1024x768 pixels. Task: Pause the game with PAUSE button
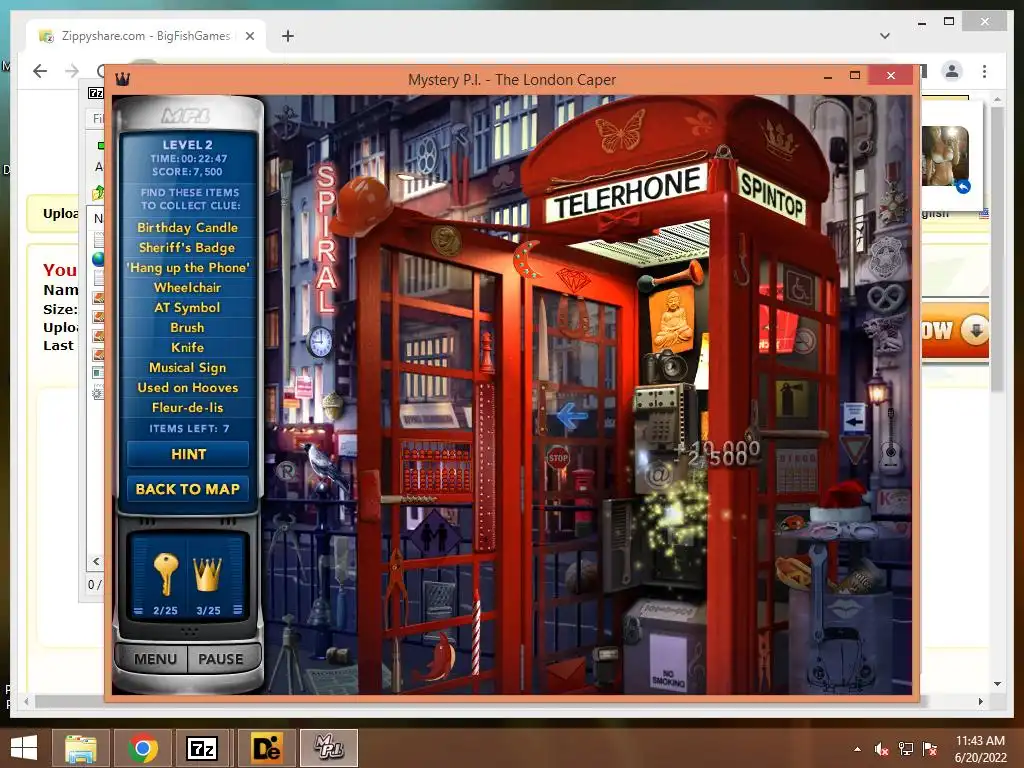(x=221, y=659)
